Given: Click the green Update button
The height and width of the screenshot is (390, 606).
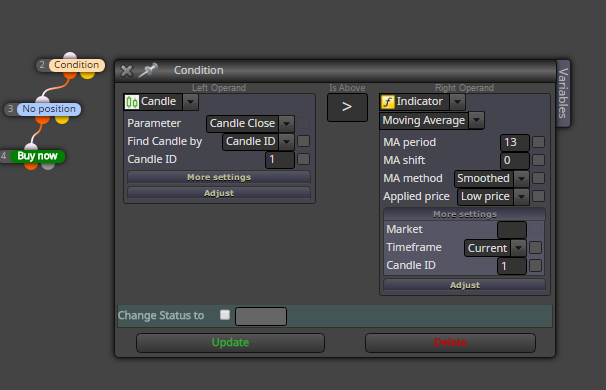Looking at the screenshot, I should coord(230,343).
